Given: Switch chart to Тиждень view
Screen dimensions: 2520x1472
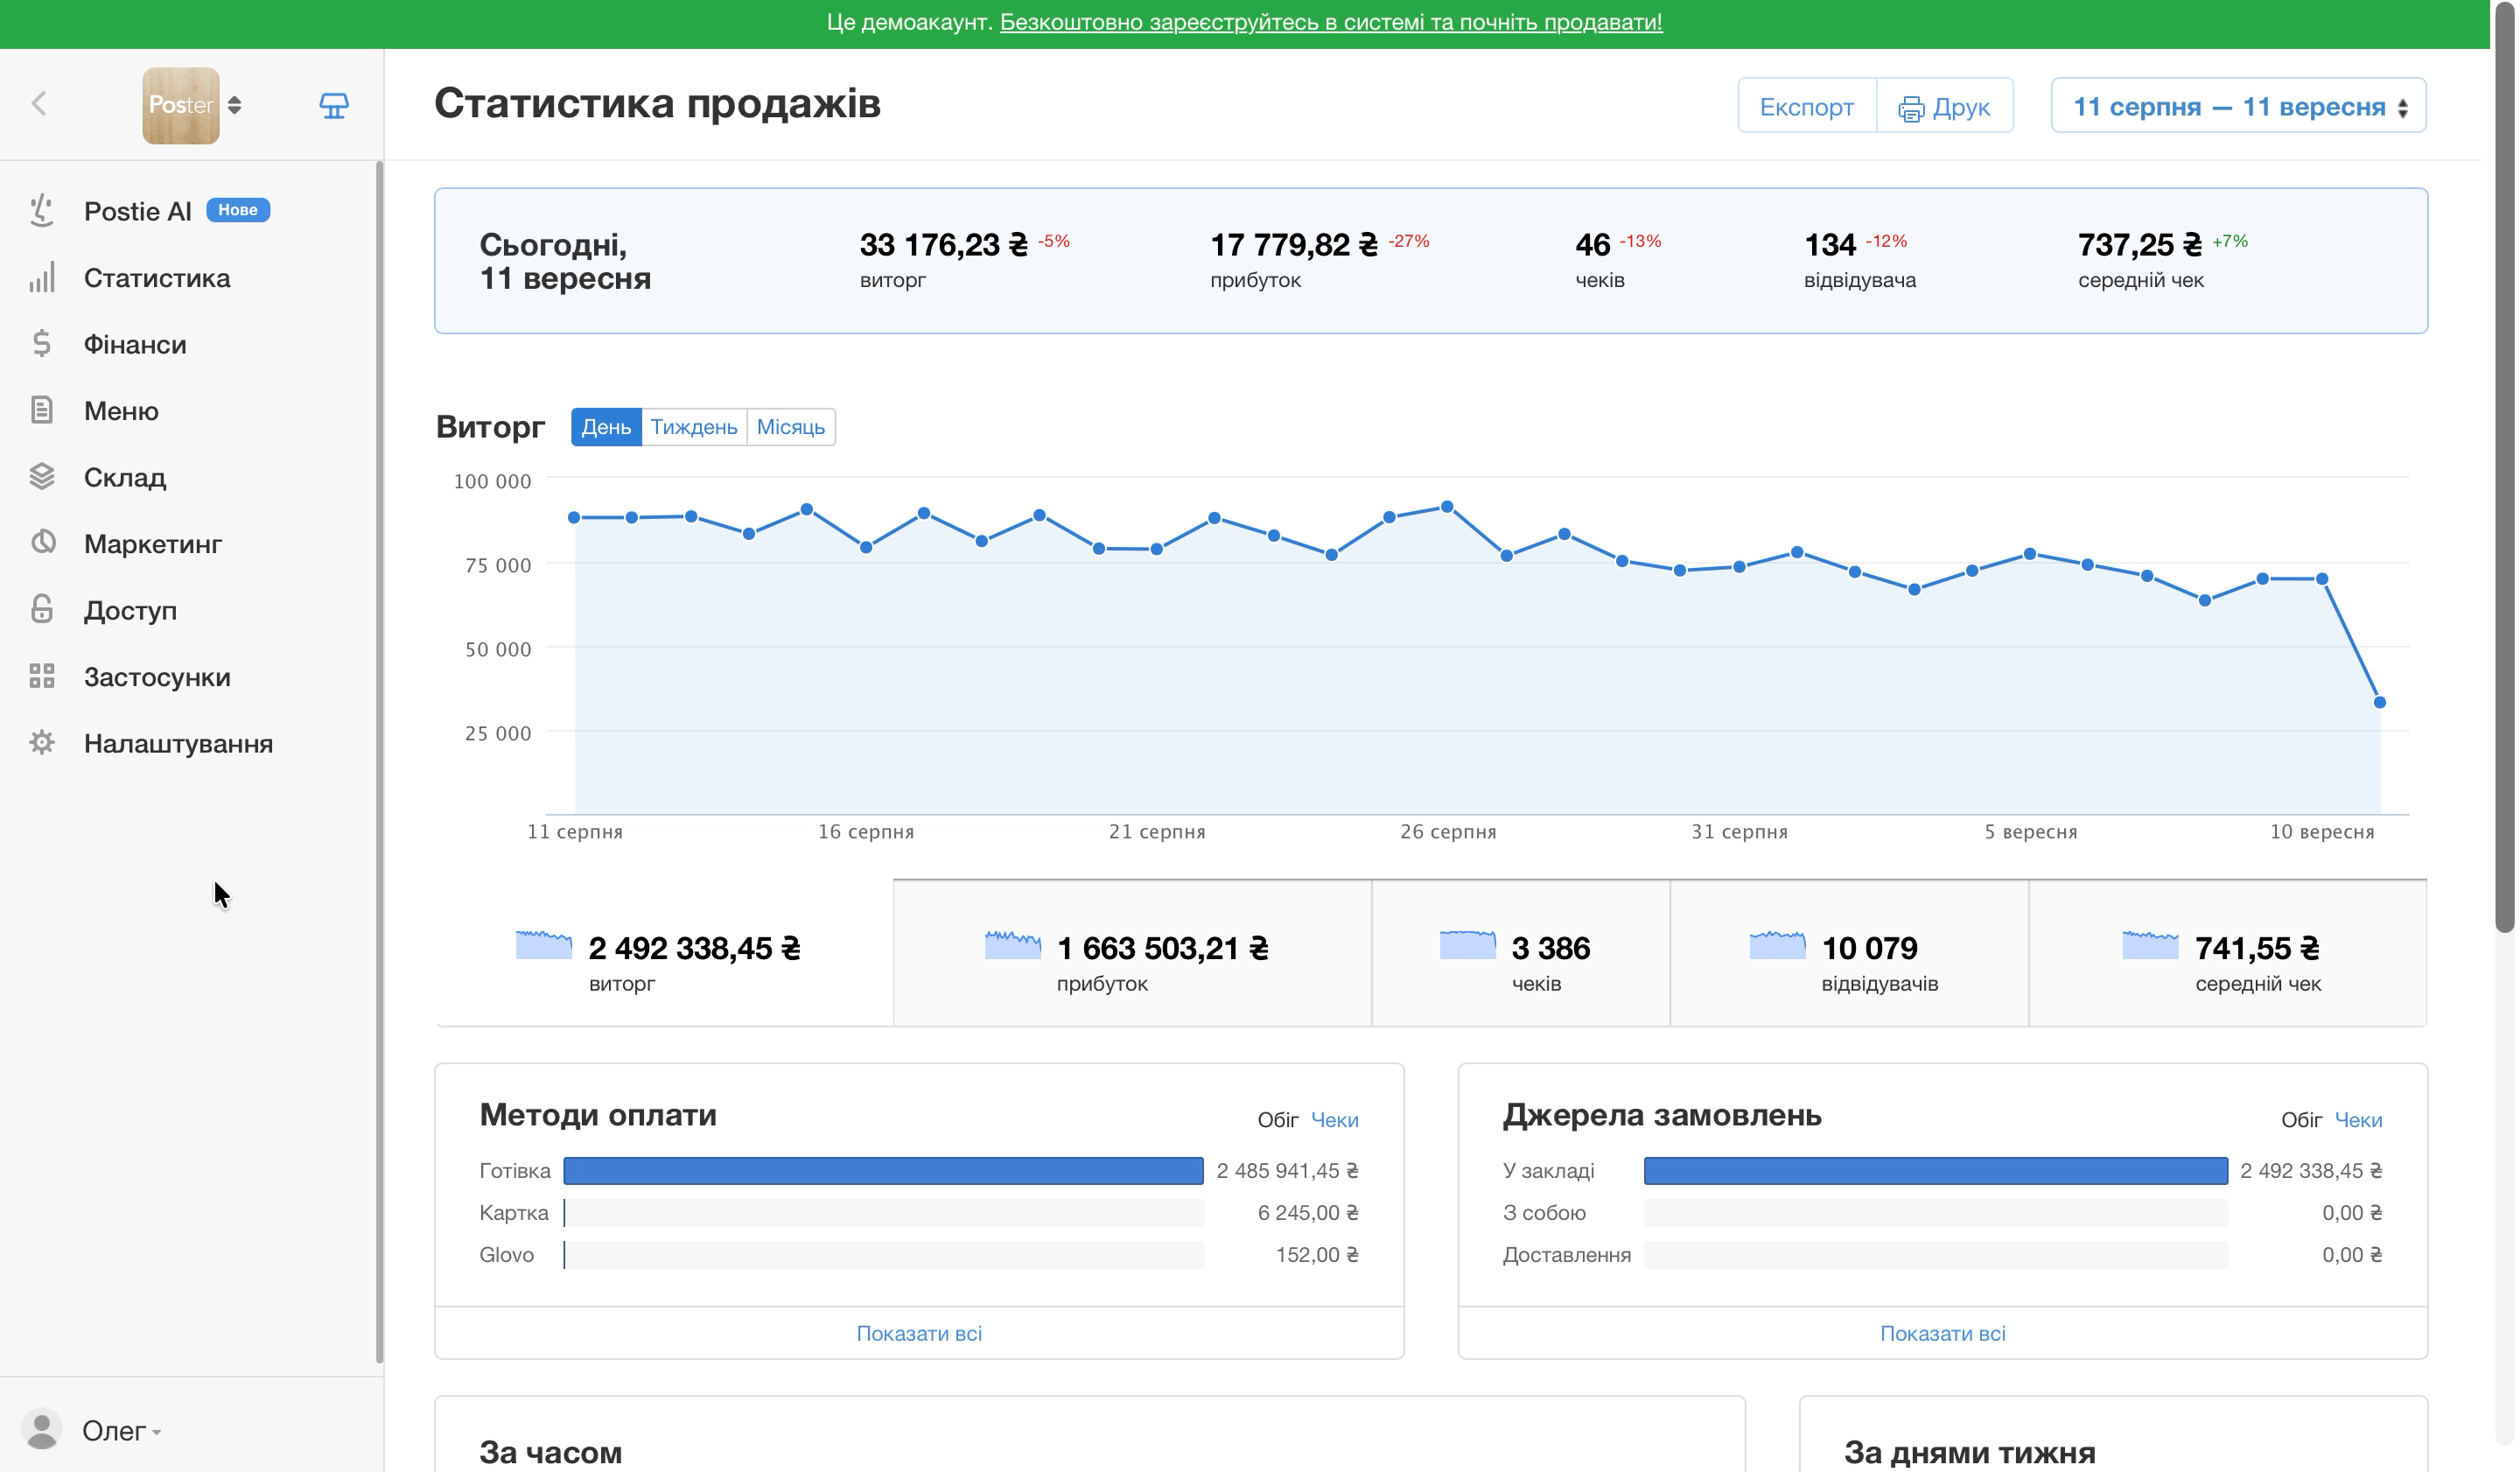Looking at the screenshot, I should pyautogui.click(x=694, y=427).
